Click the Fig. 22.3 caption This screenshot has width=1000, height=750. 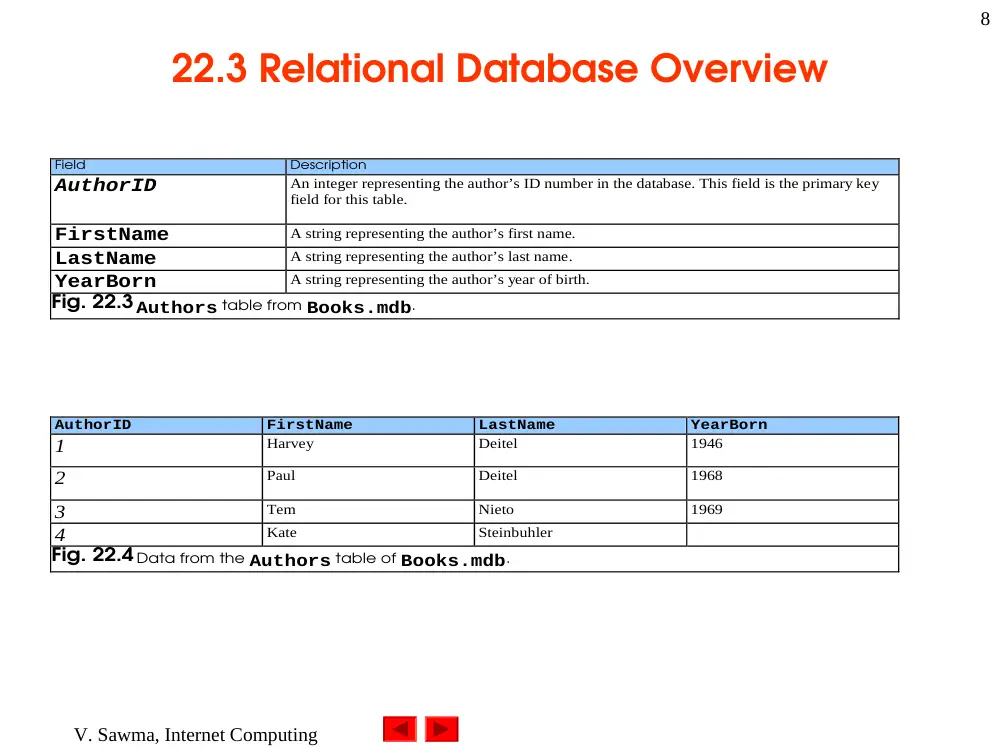tap(233, 304)
